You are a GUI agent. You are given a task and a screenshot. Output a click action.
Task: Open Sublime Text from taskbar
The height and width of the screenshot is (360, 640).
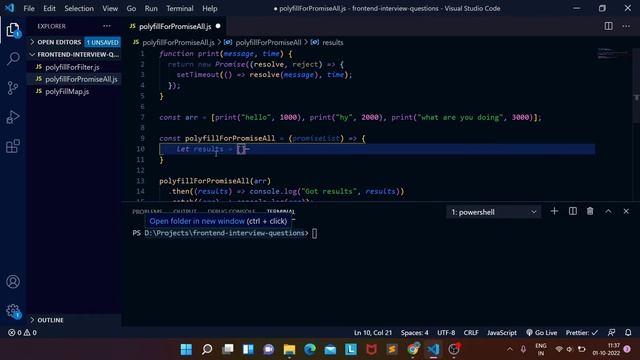(392, 349)
